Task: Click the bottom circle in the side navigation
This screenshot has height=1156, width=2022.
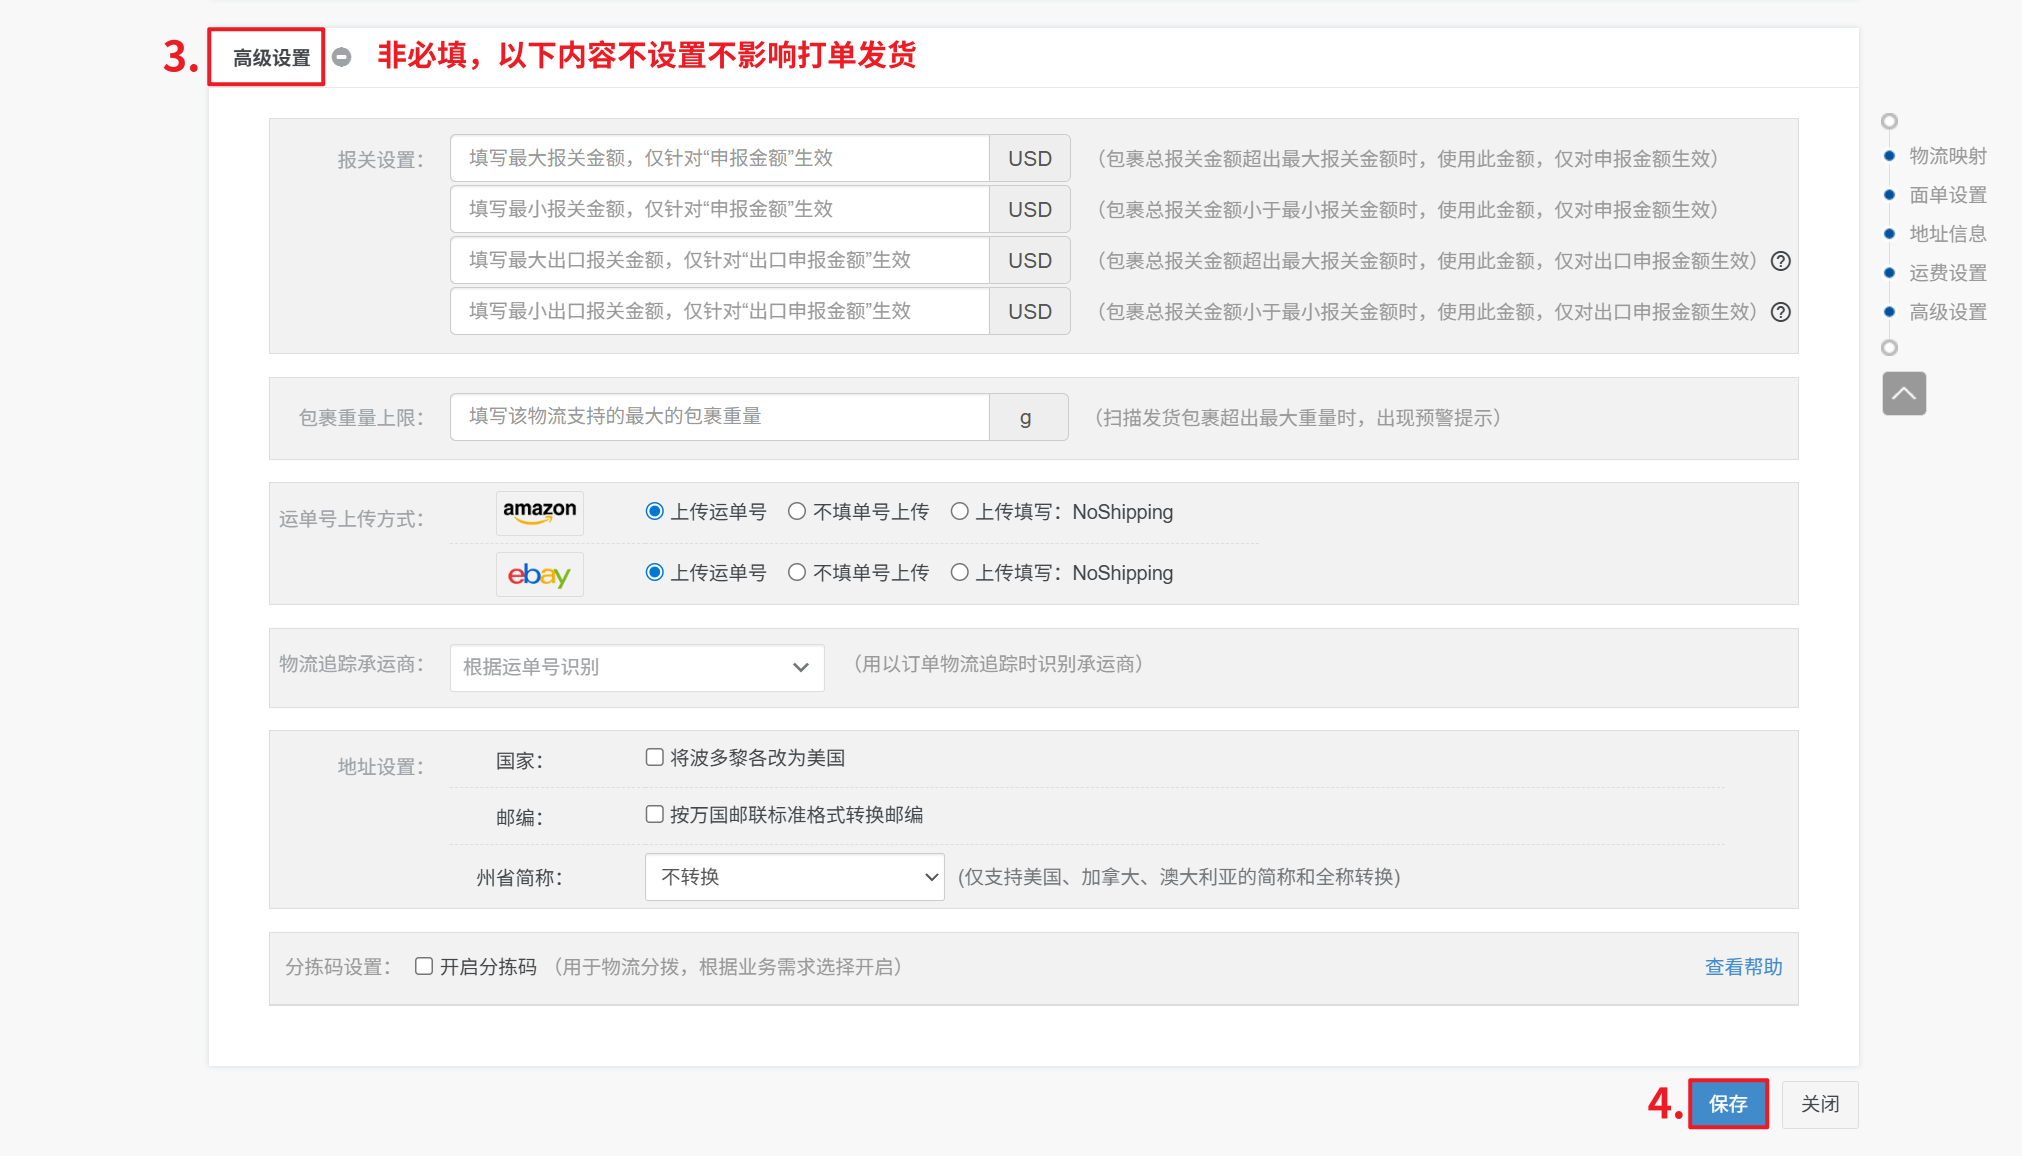Action: tap(1889, 348)
